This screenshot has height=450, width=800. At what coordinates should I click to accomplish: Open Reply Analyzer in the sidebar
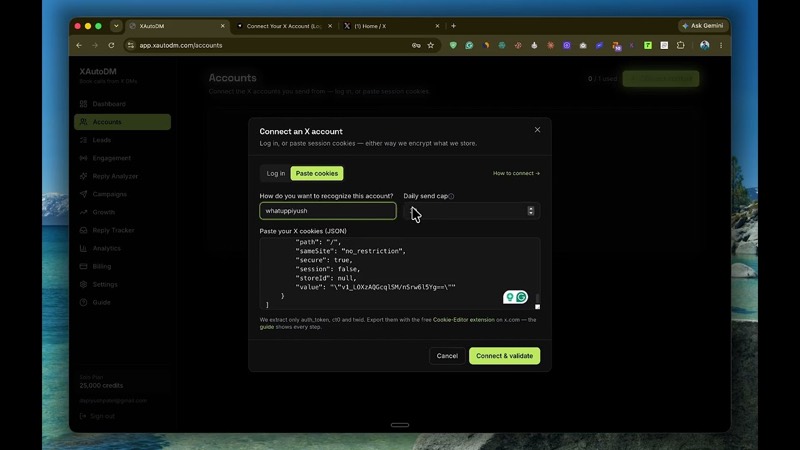point(122,176)
